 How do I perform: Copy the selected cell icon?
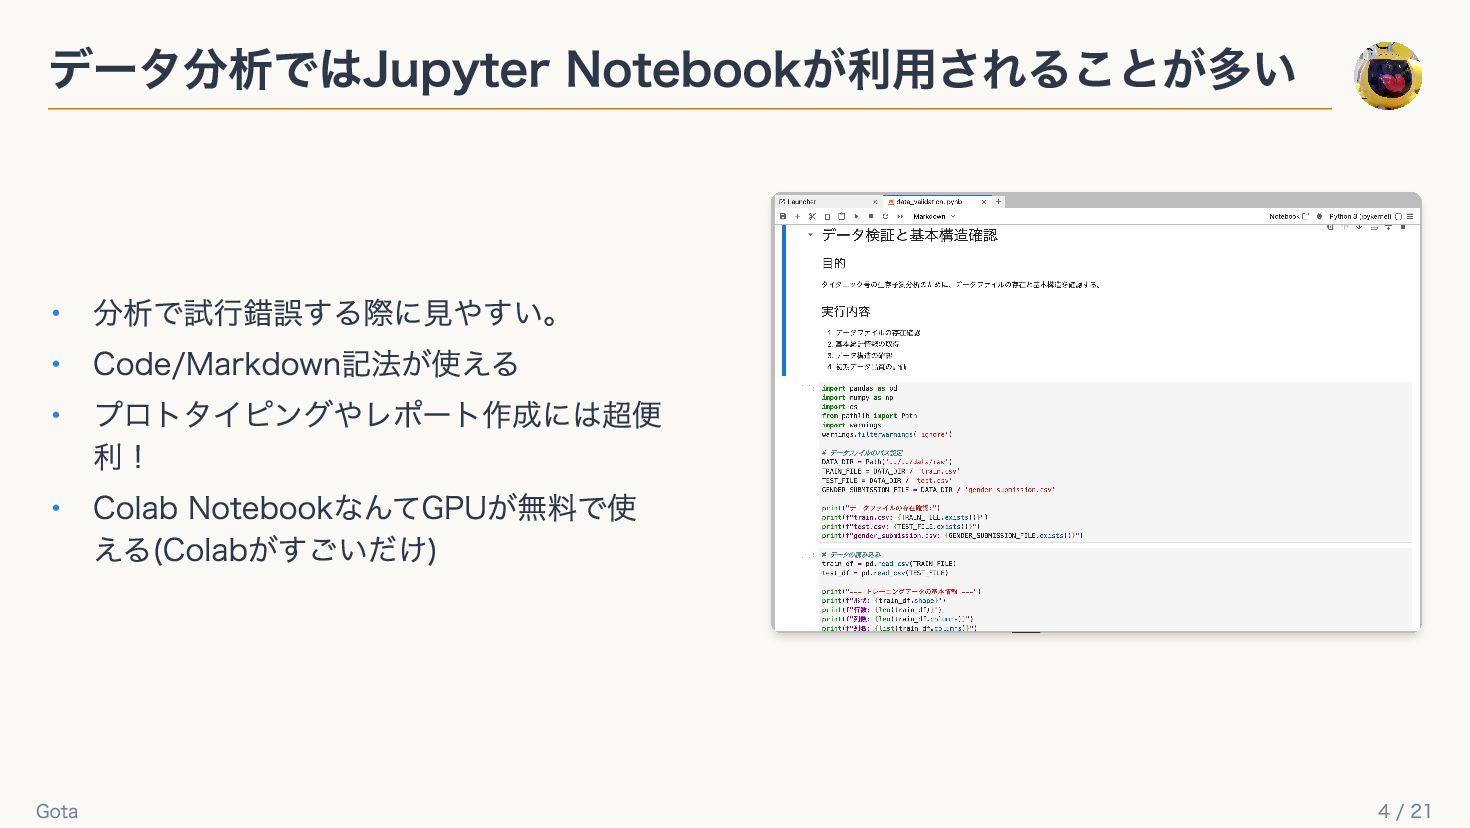point(827,217)
